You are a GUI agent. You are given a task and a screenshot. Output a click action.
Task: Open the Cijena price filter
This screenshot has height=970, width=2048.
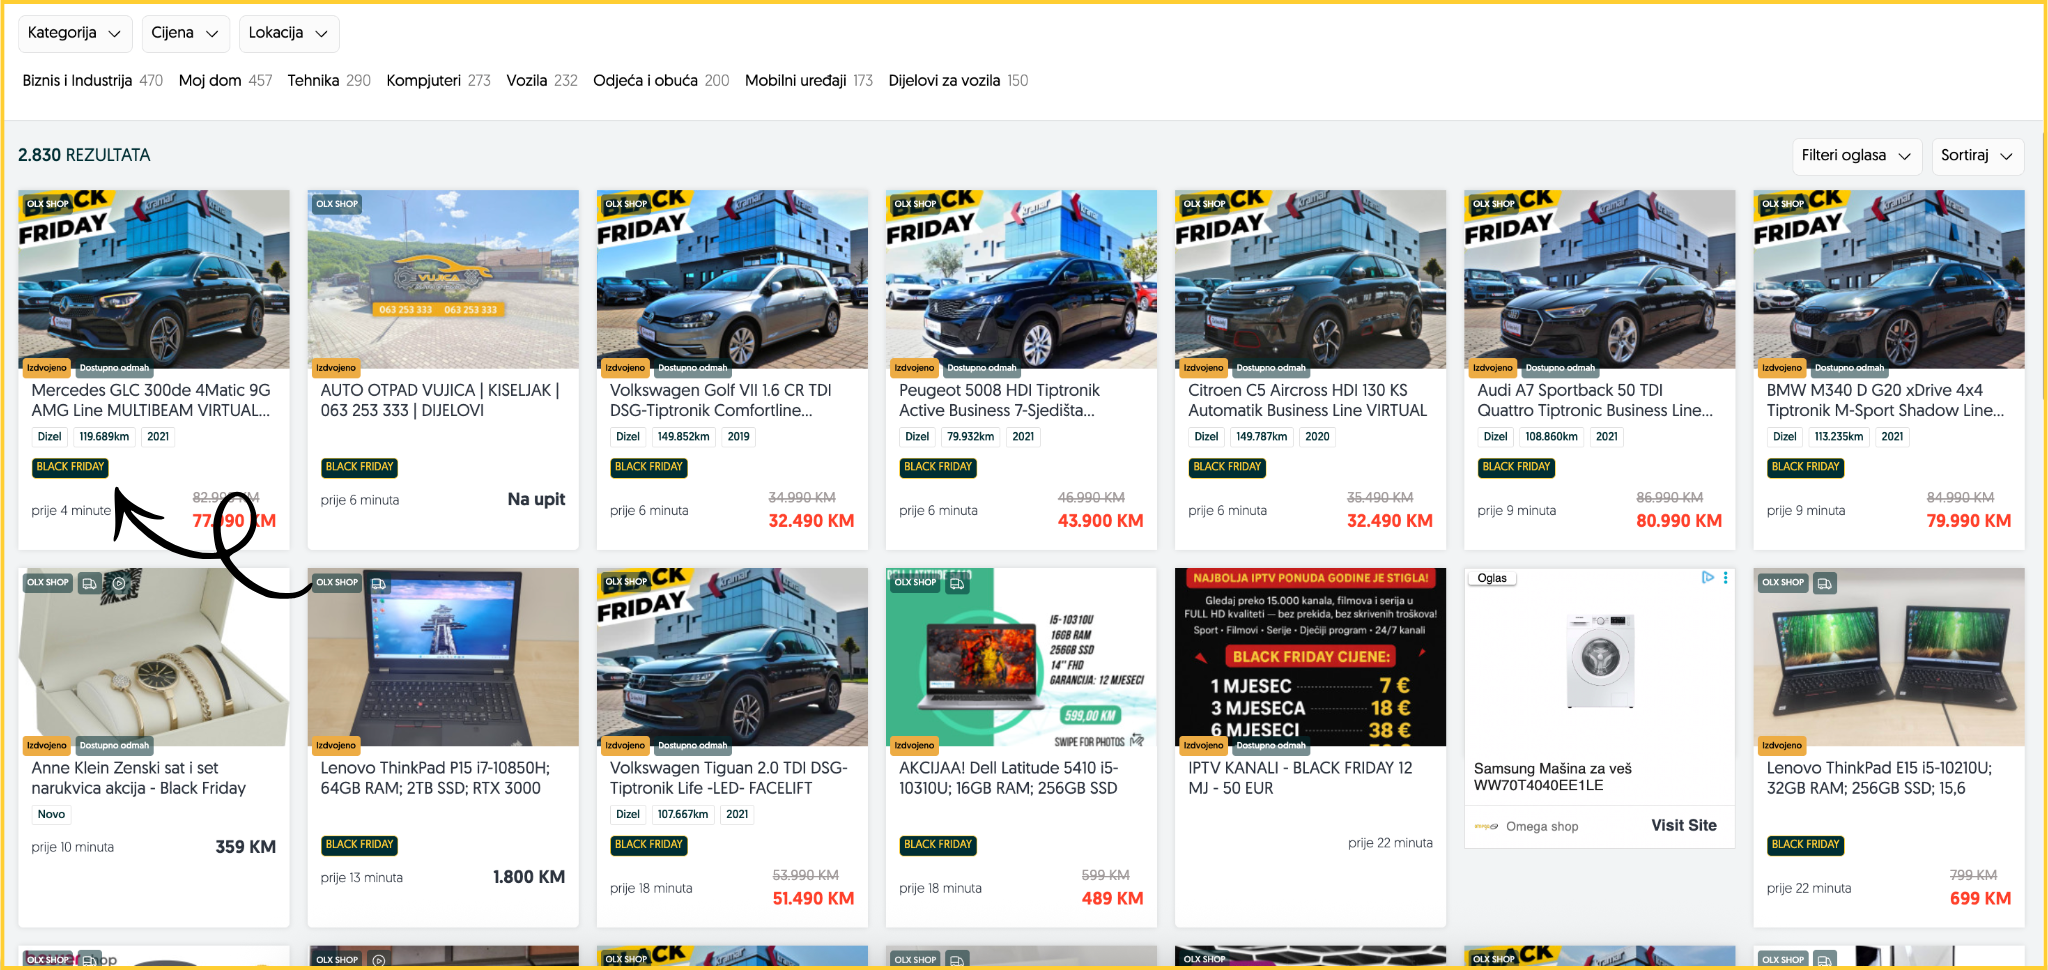[185, 33]
